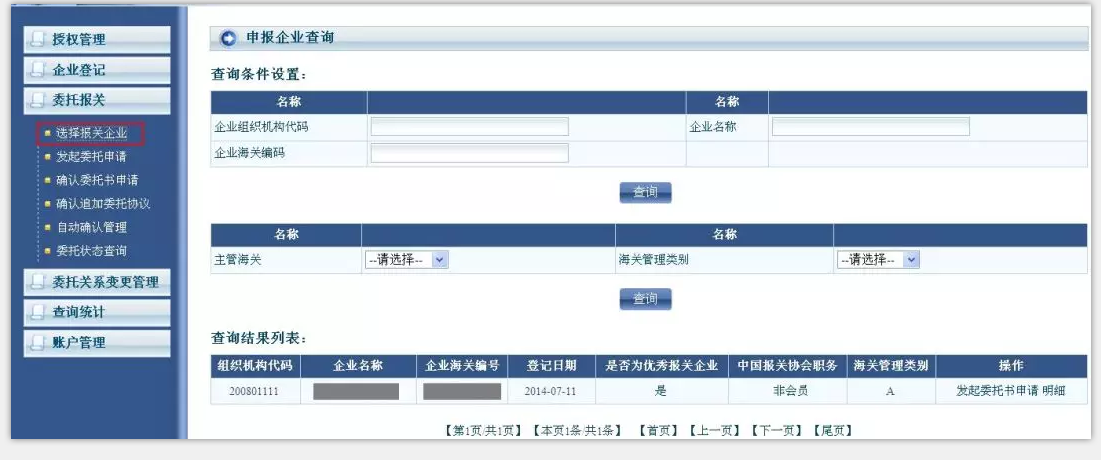Open the 企业登记 sidebar section
1101x460 pixels.
tap(97, 70)
